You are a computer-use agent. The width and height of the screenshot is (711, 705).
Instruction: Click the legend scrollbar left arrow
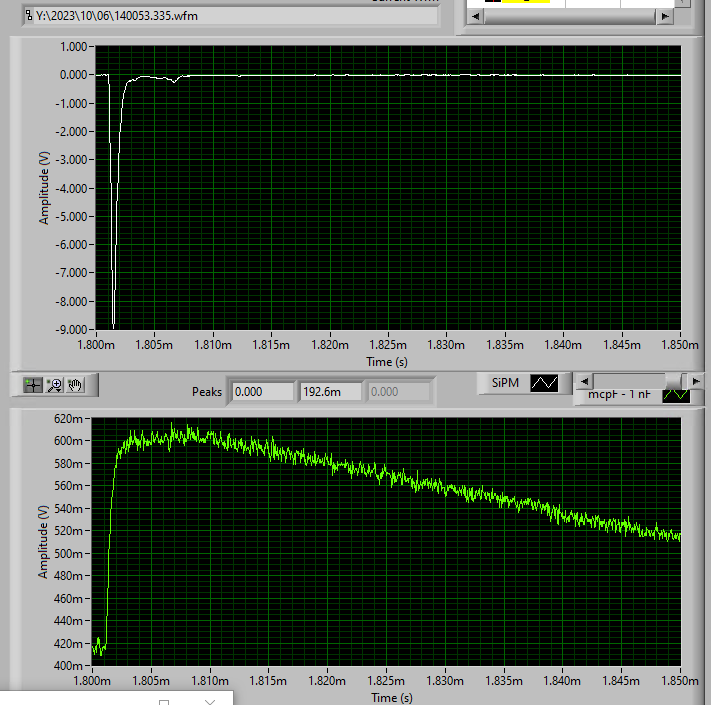584,381
